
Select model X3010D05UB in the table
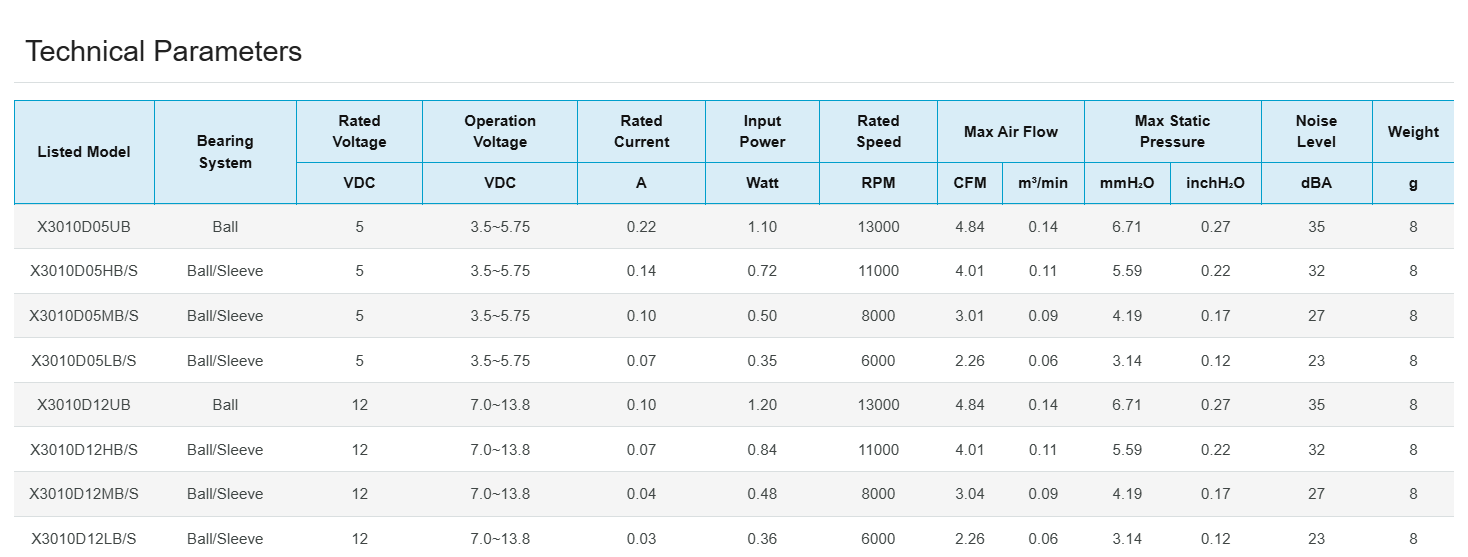84,227
